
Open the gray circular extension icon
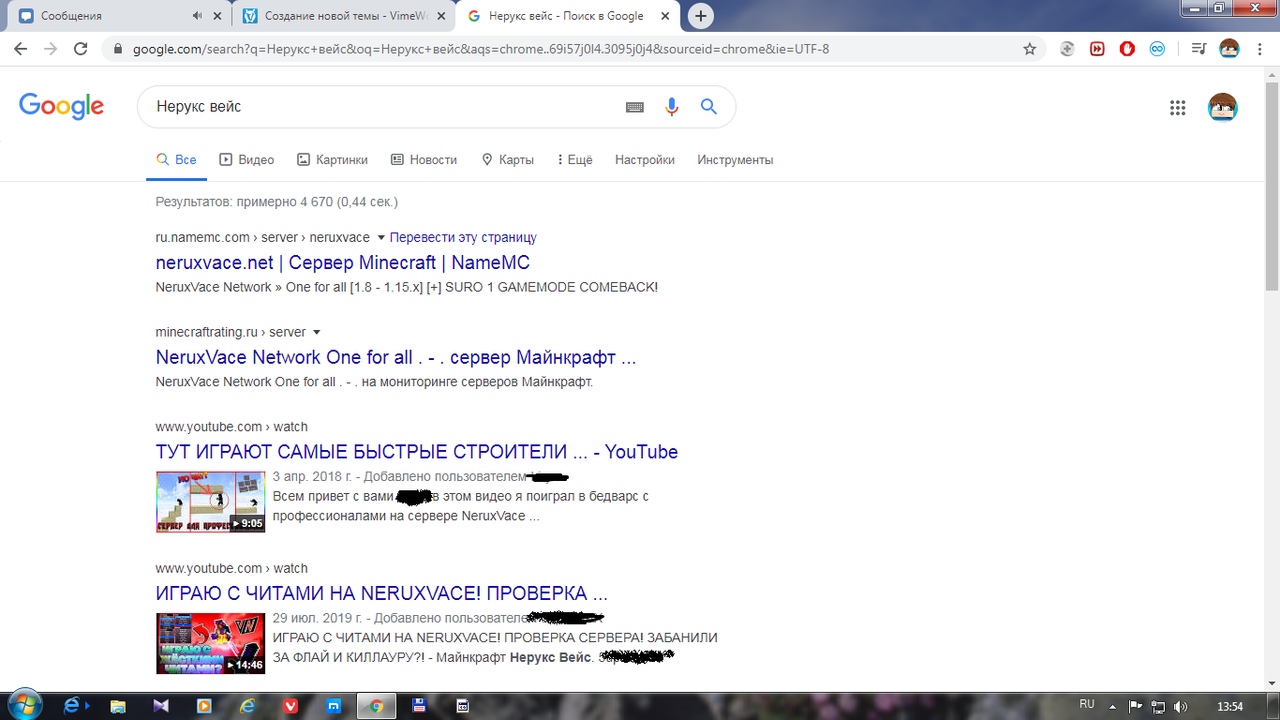[x=1067, y=48]
